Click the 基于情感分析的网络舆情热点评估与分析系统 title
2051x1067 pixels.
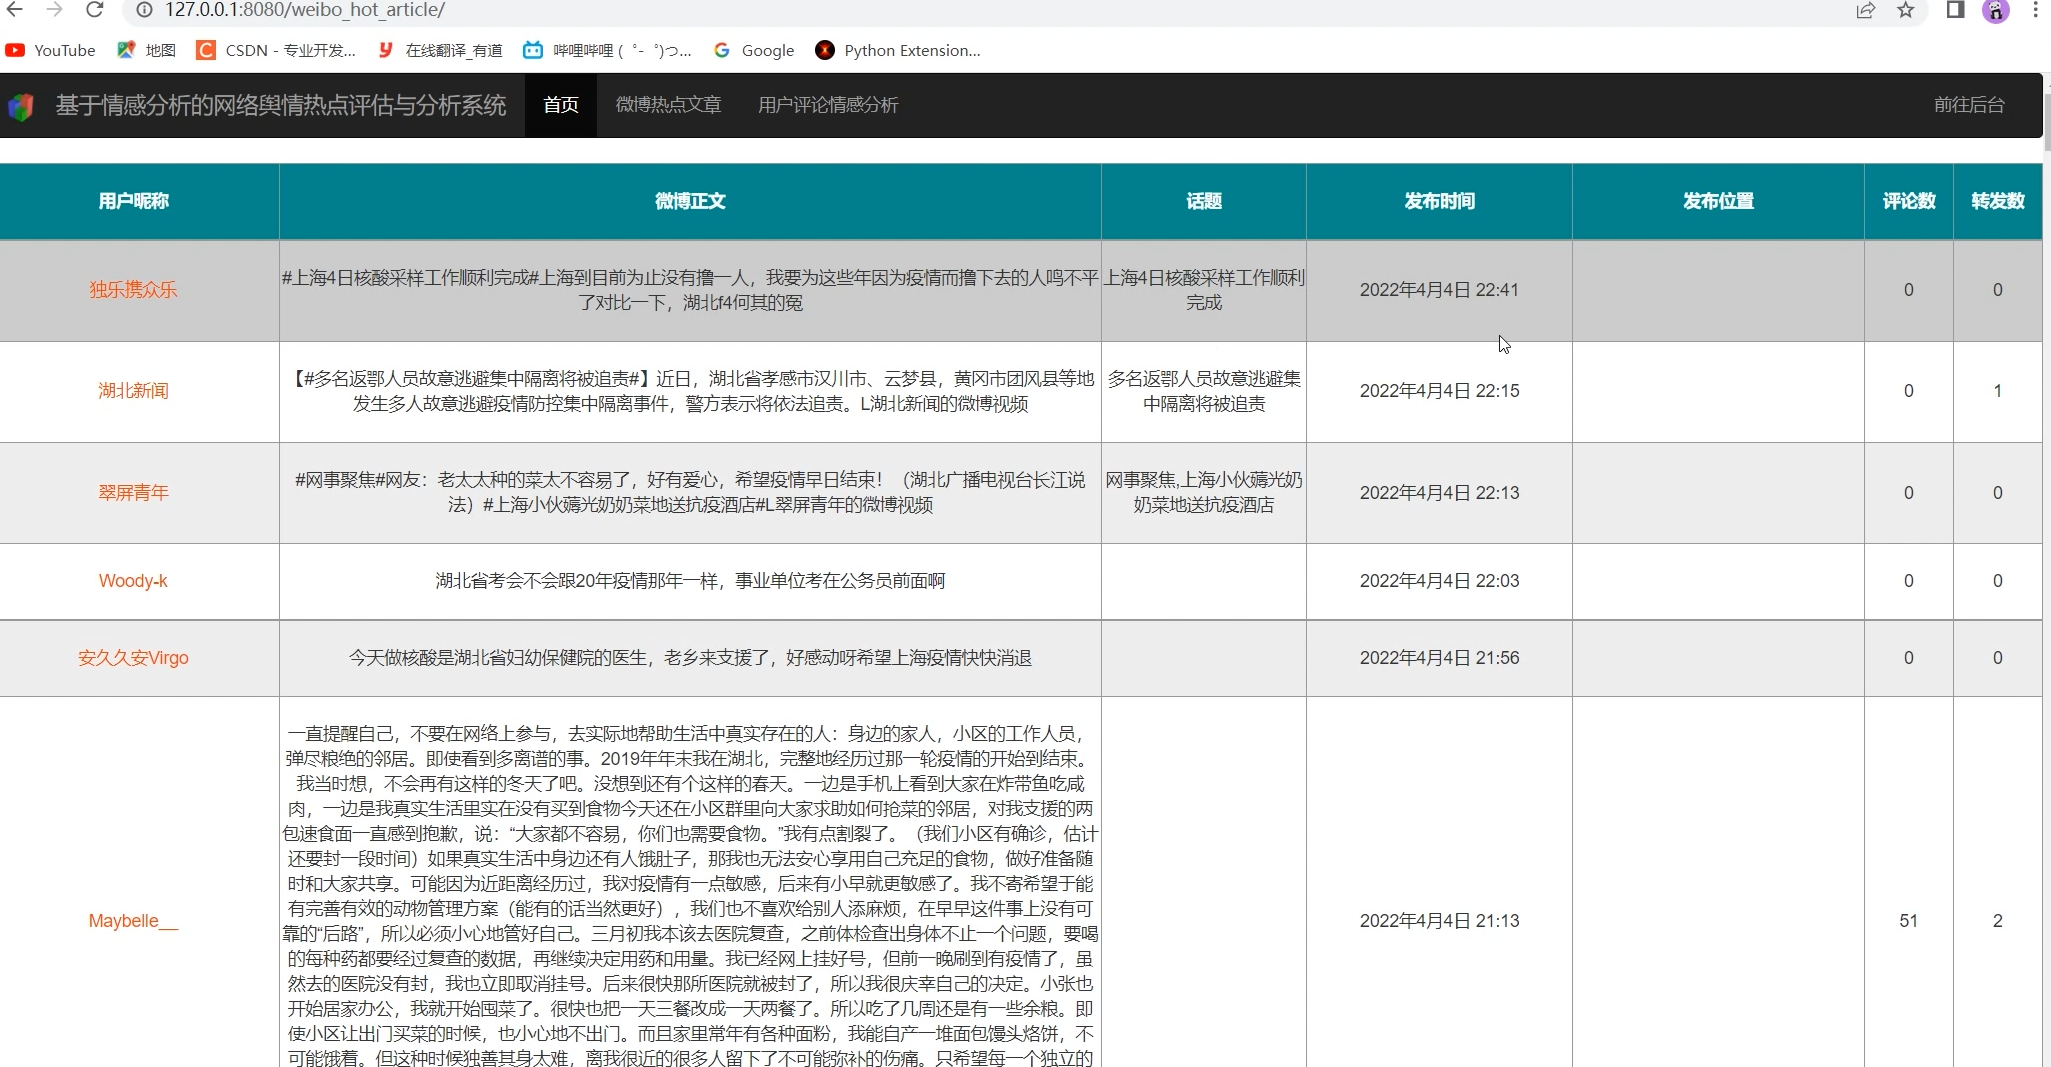(x=281, y=105)
